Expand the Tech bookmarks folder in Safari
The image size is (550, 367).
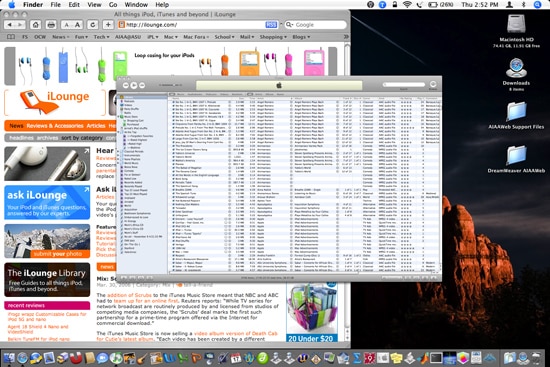click(101, 37)
